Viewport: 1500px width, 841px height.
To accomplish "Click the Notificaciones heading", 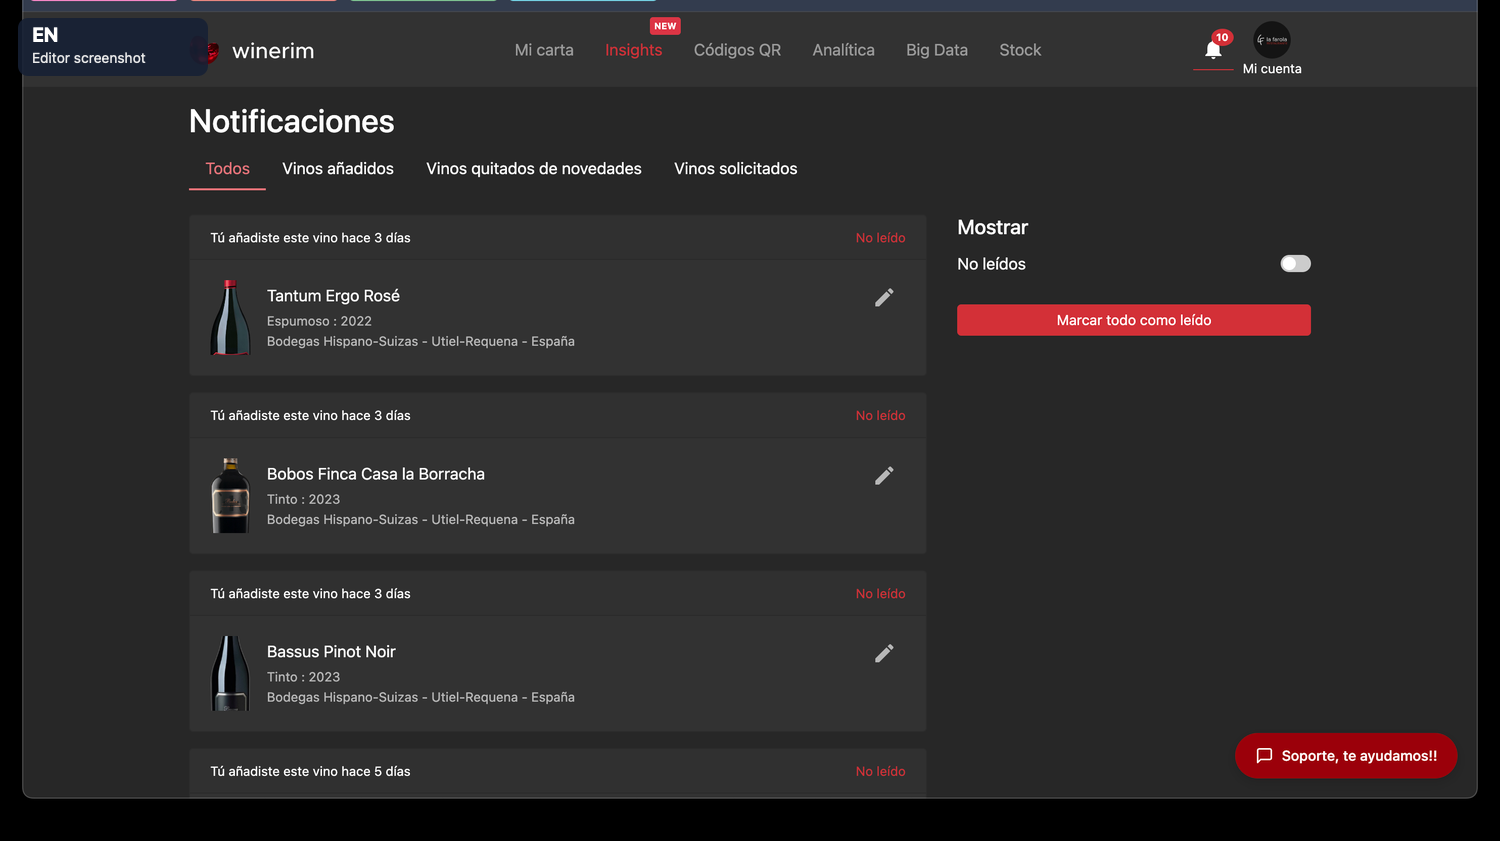I will click(x=291, y=122).
